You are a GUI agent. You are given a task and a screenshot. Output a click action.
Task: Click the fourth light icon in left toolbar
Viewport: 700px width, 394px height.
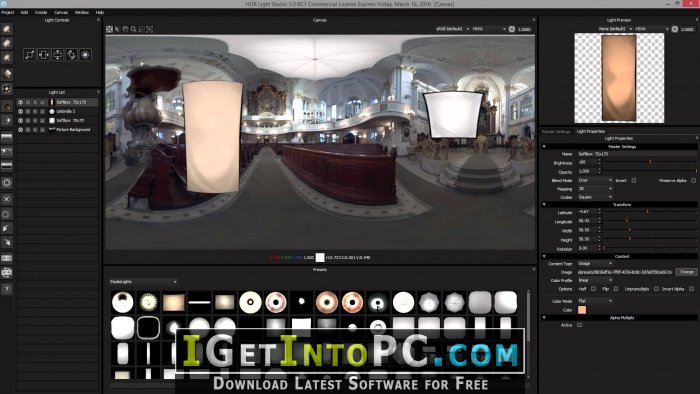(x=7, y=74)
